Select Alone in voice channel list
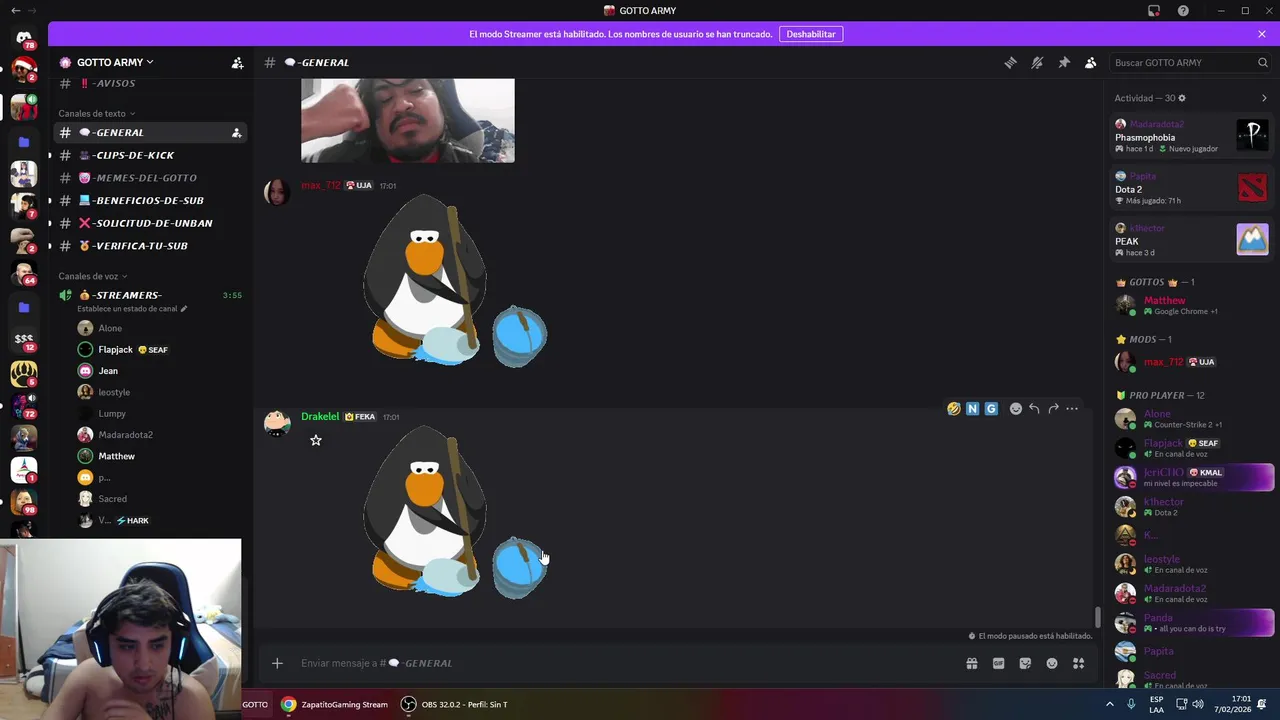Screen dimensions: 1280x720 [x=110, y=328]
